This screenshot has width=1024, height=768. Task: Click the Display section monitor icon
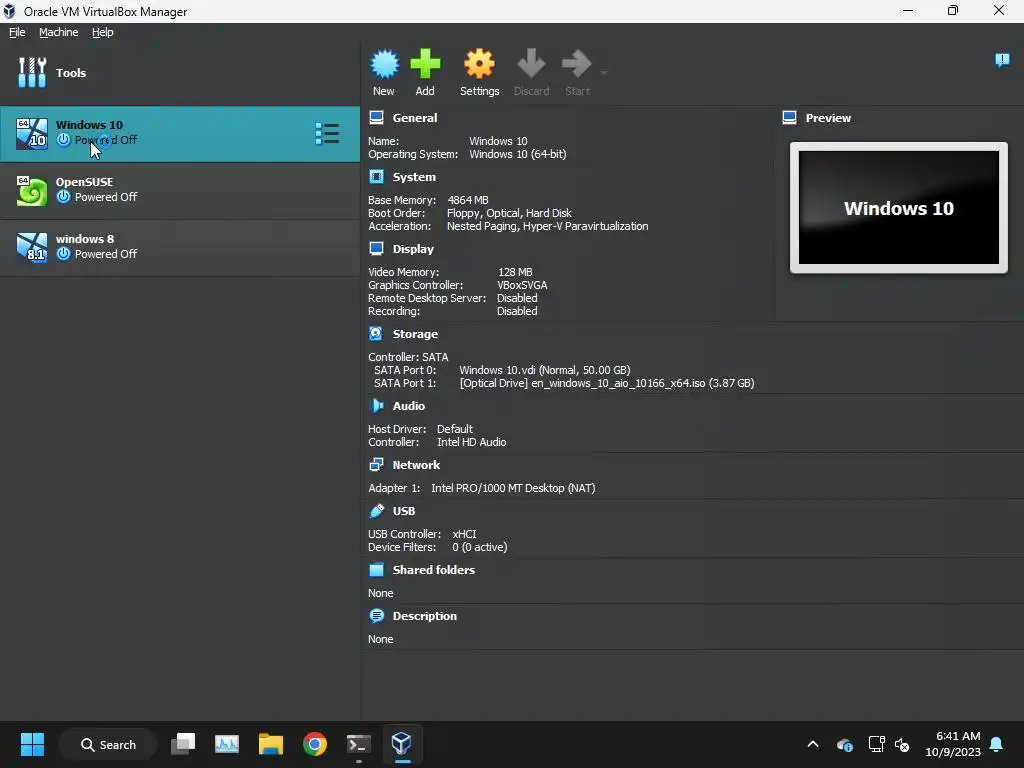376,248
